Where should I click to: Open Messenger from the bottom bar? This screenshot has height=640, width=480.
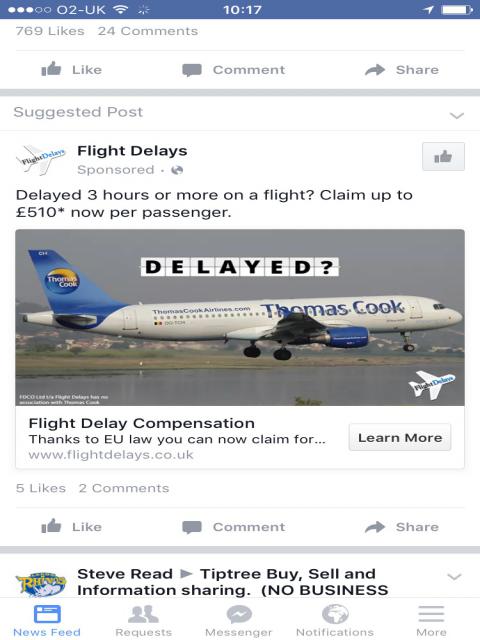coord(239,620)
